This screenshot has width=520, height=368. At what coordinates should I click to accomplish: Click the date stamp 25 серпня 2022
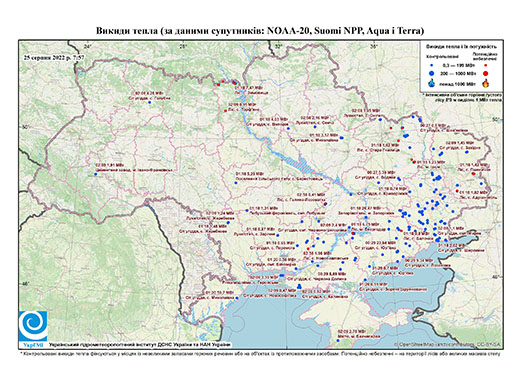[54, 57]
